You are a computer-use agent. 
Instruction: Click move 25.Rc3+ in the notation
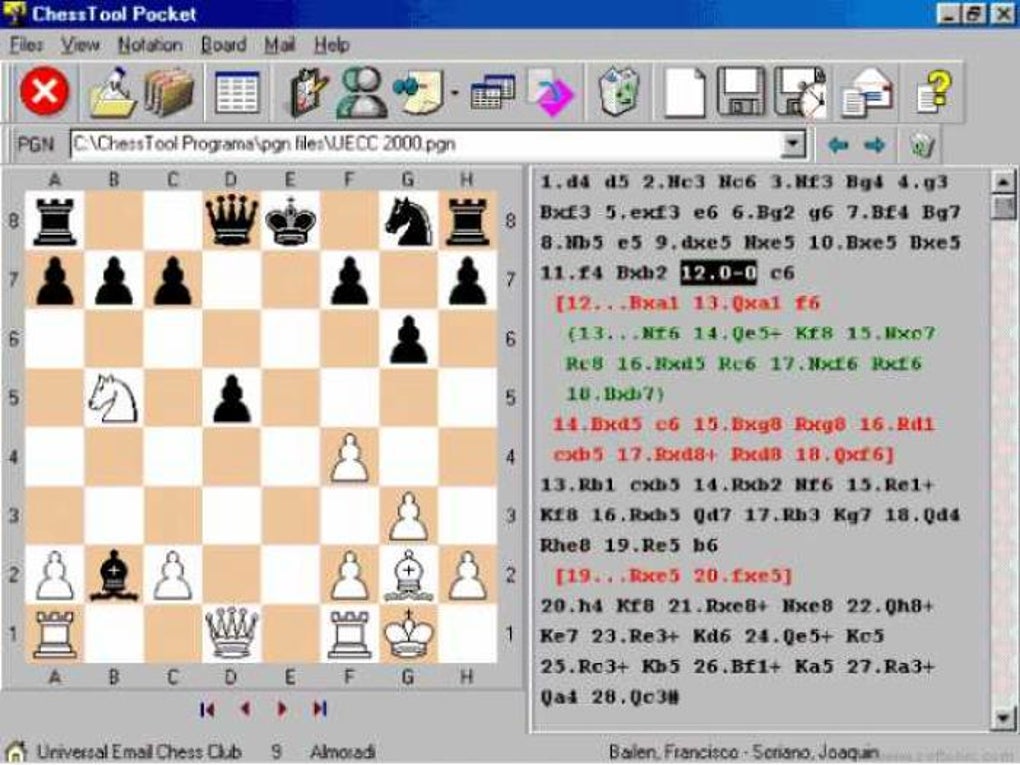tap(584, 667)
